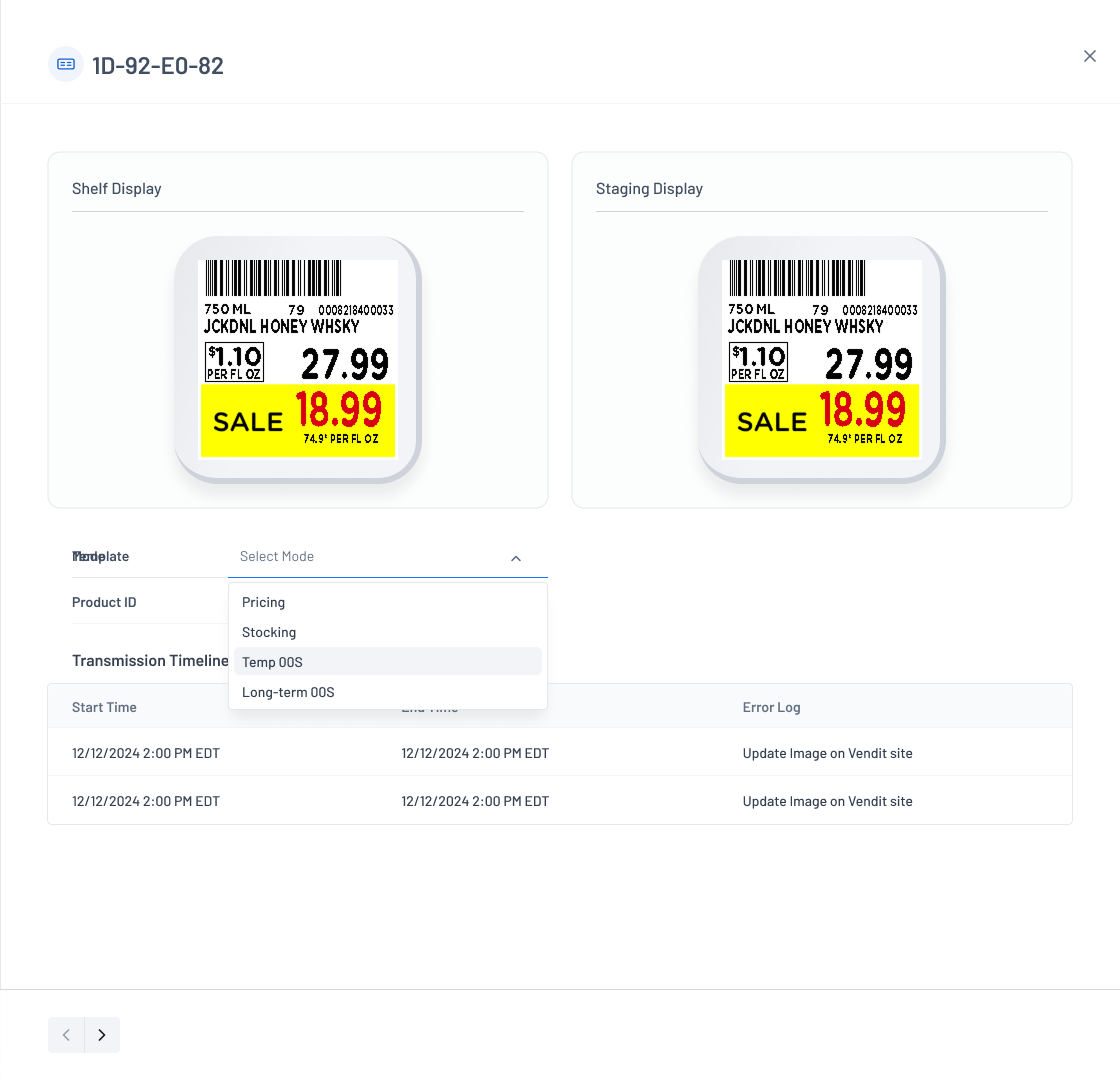Choose Stocking from the mode list
Viewport: 1120px width, 1087px height.
(x=387, y=632)
